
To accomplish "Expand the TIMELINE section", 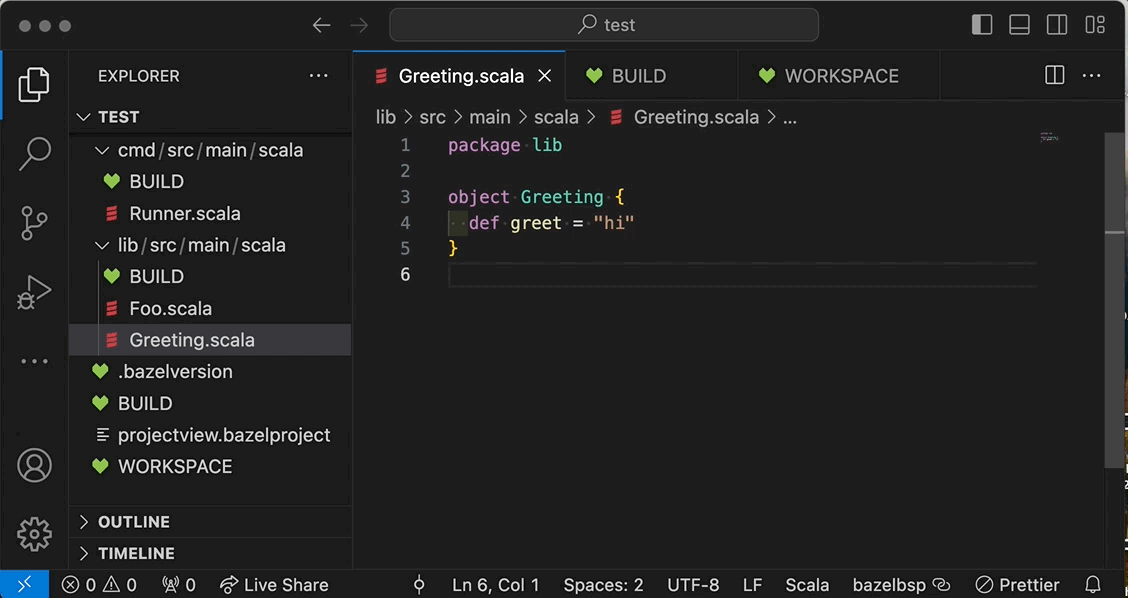I will click(x=210, y=553).
